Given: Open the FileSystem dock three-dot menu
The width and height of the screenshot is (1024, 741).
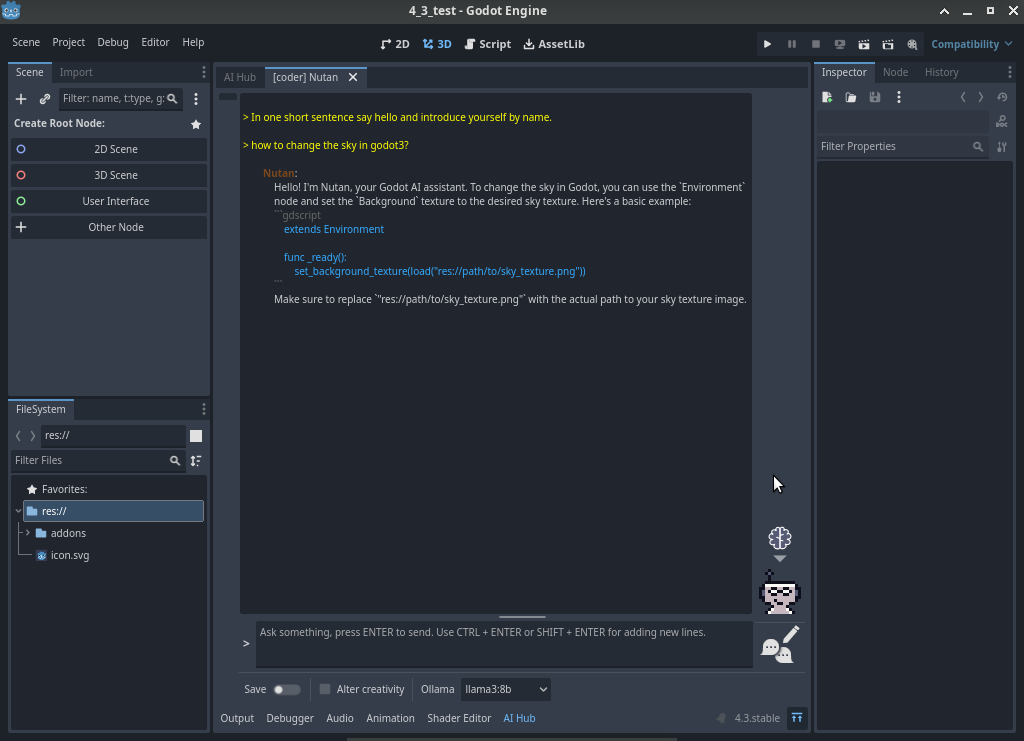Looking at the screenshot, I should click(x=204, y=409).
